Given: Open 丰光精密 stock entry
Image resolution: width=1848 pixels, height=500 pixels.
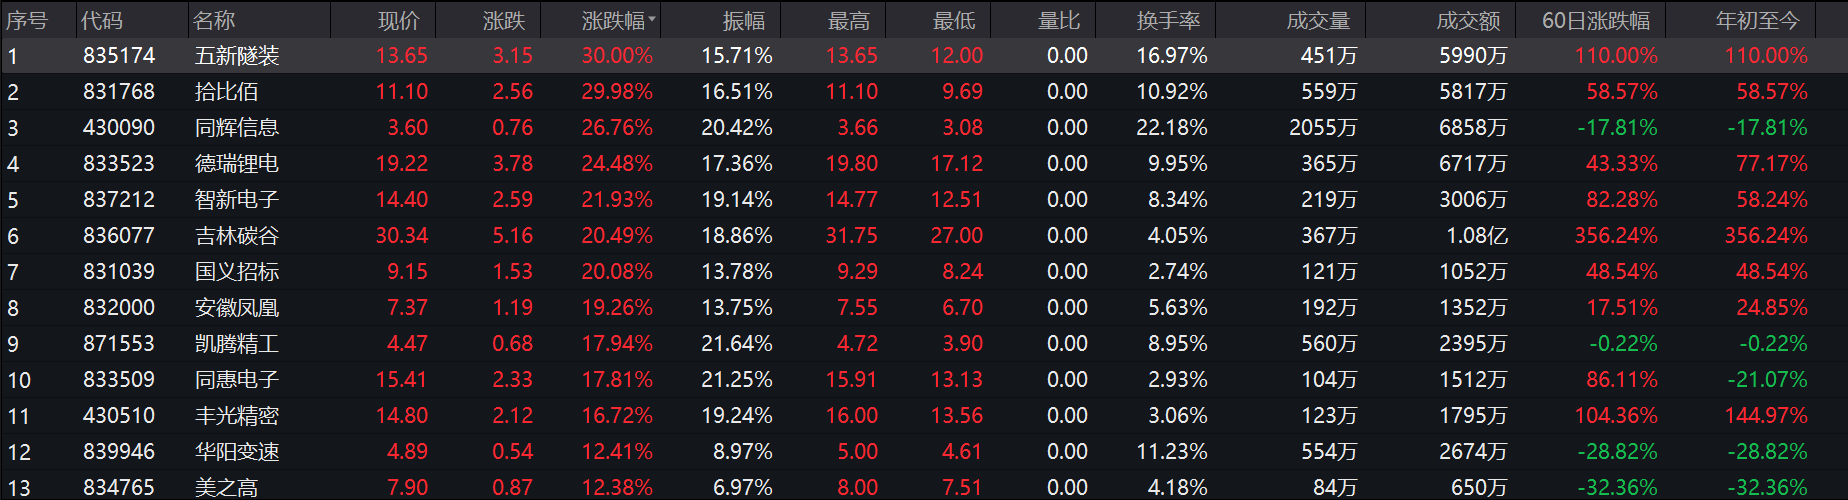Looking at the screenshot, I should pos(236,416).
